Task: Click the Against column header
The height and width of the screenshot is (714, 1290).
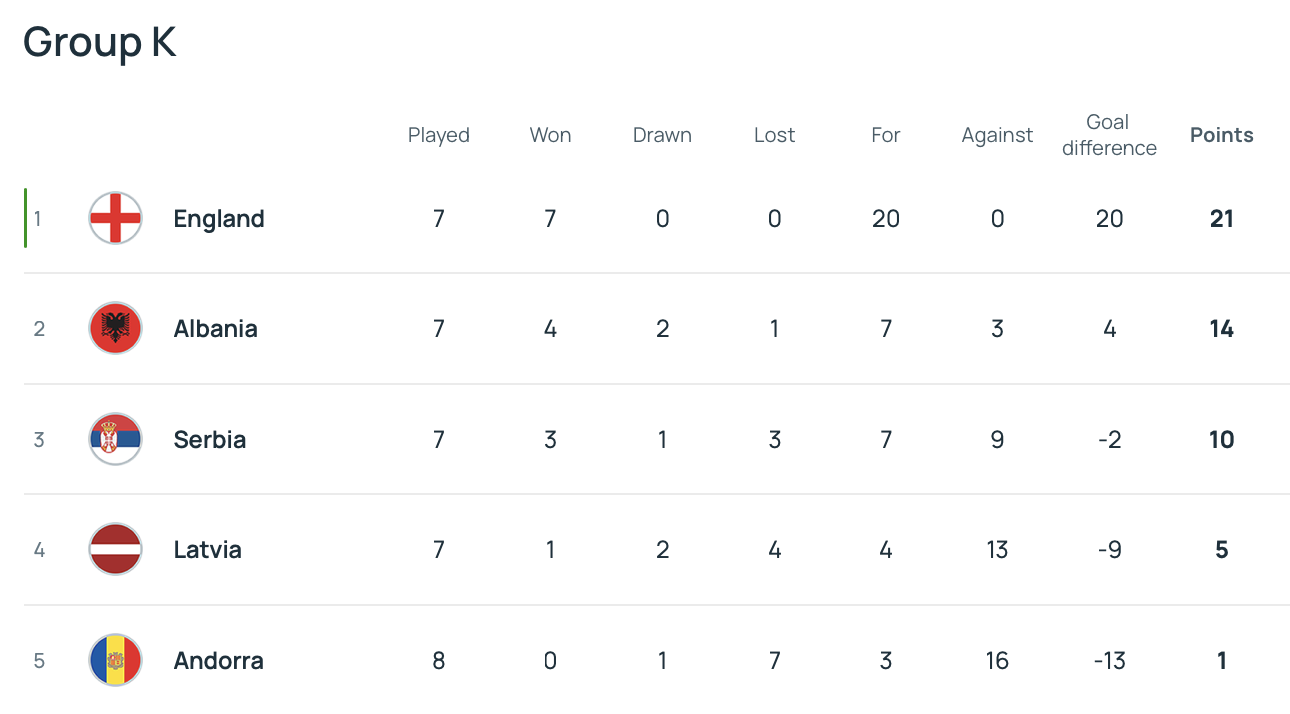Action: (x=997, y=135)
